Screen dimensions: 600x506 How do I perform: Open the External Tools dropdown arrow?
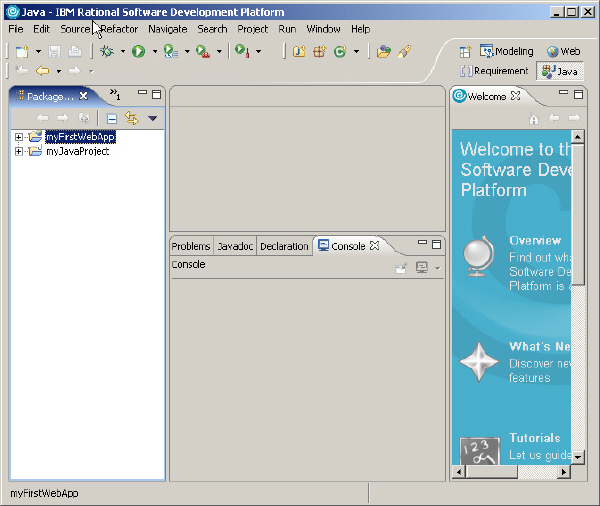tap(259, 51)
